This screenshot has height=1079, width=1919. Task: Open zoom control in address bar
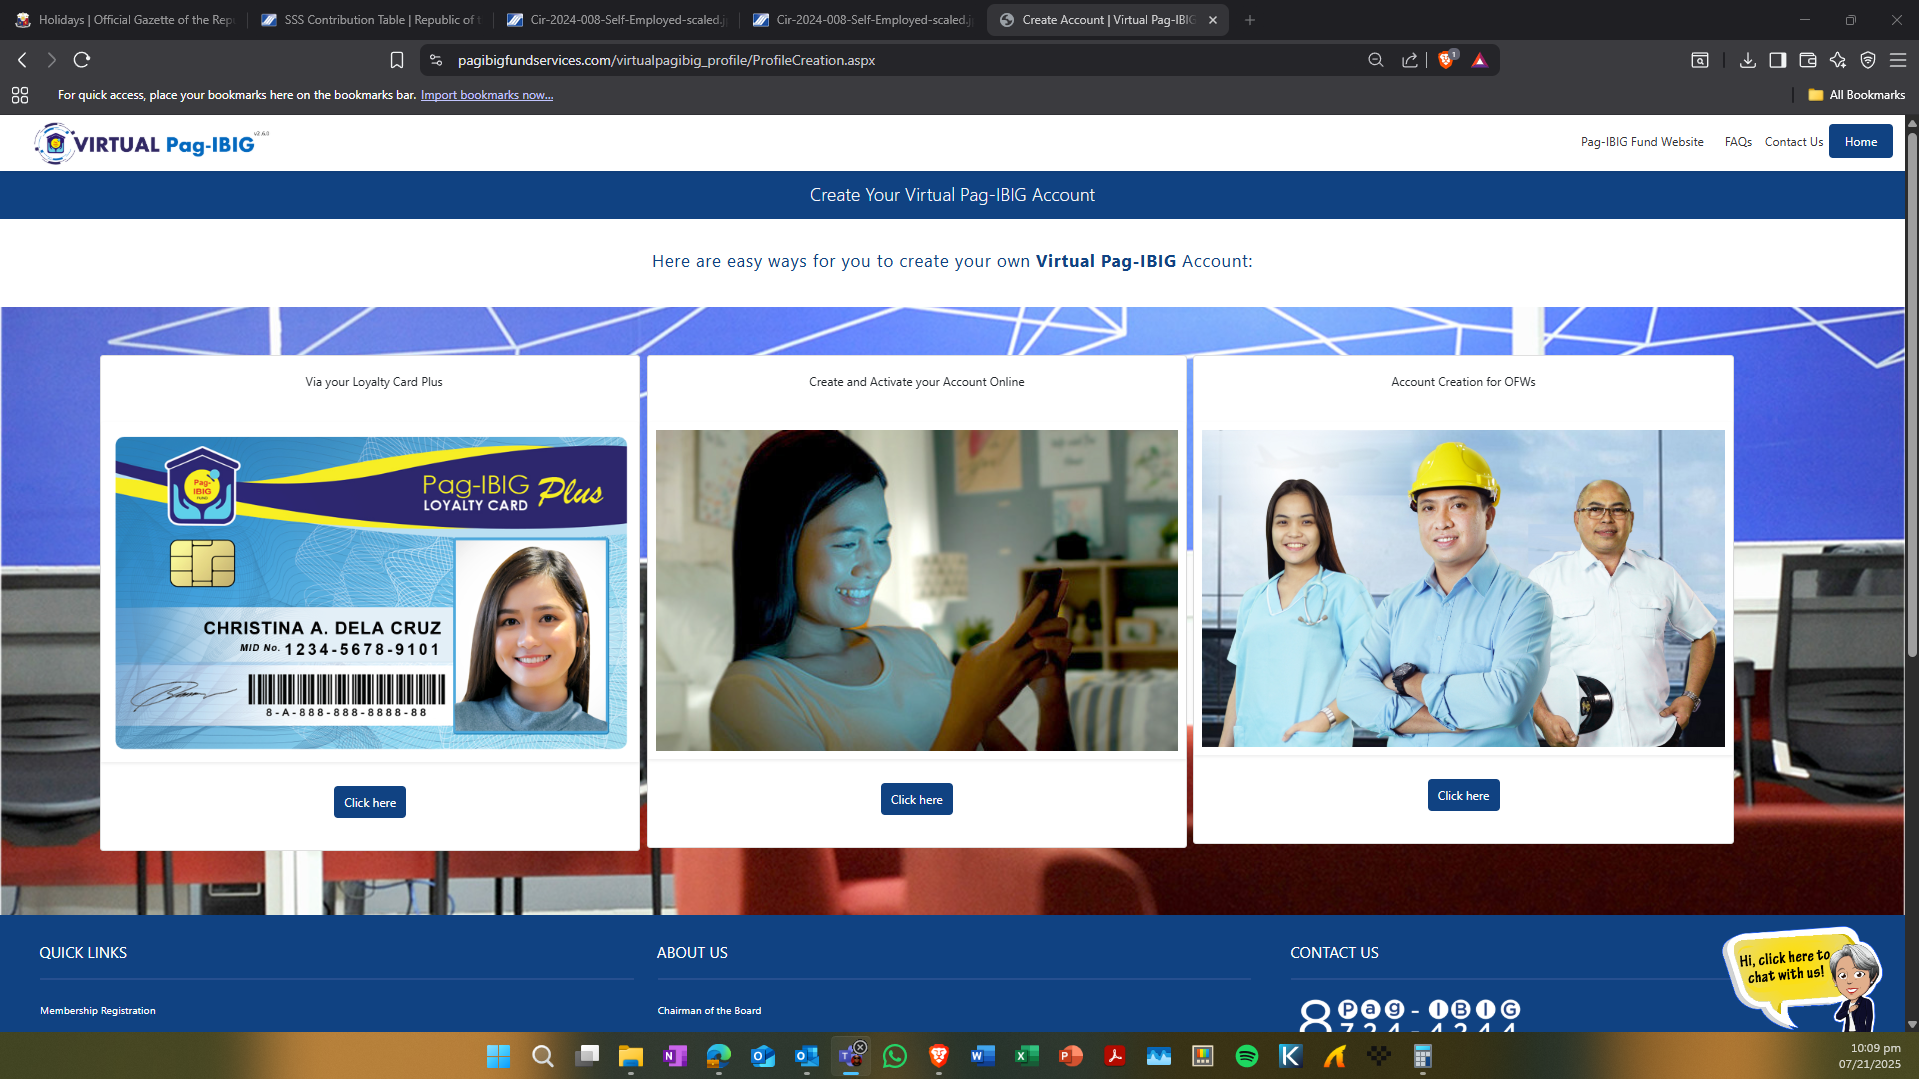[x=1376, y=60]
